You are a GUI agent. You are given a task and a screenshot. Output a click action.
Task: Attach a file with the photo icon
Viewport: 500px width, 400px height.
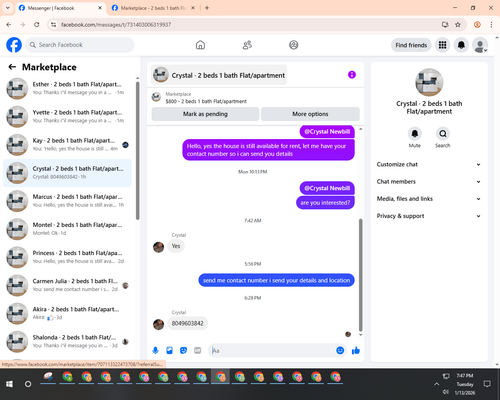169,350
